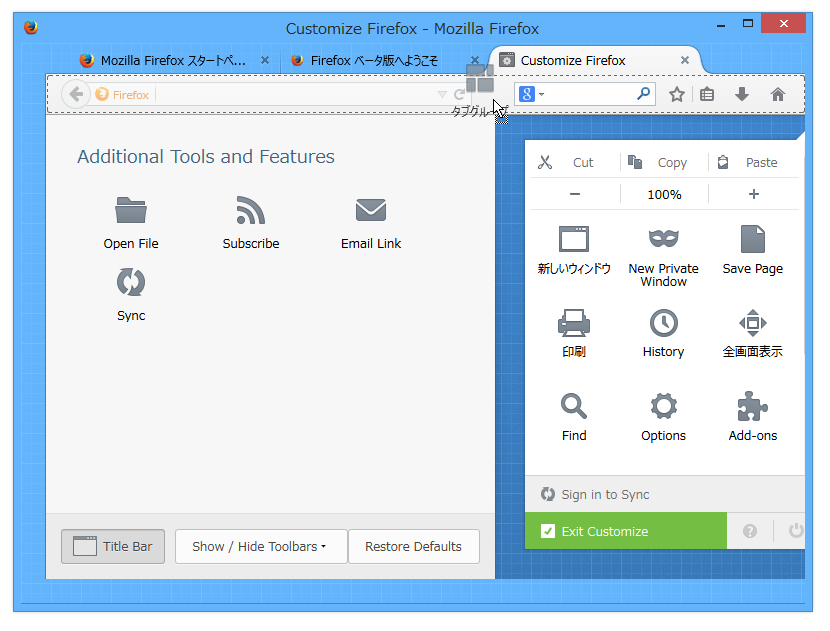Click the minus zoom out button
Screen dimensions: 830x631
(575, 194)
